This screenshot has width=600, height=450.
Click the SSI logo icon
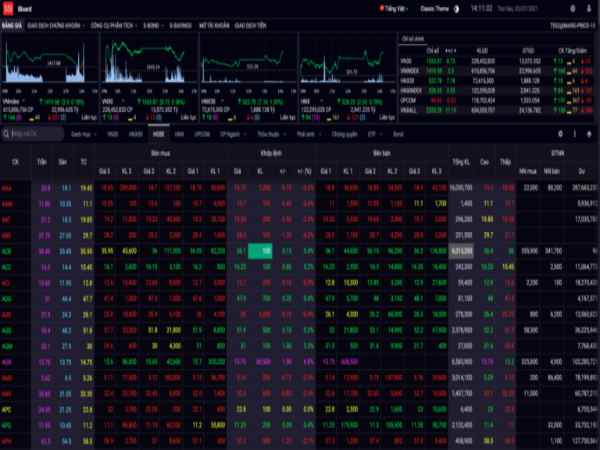(8, 8)
